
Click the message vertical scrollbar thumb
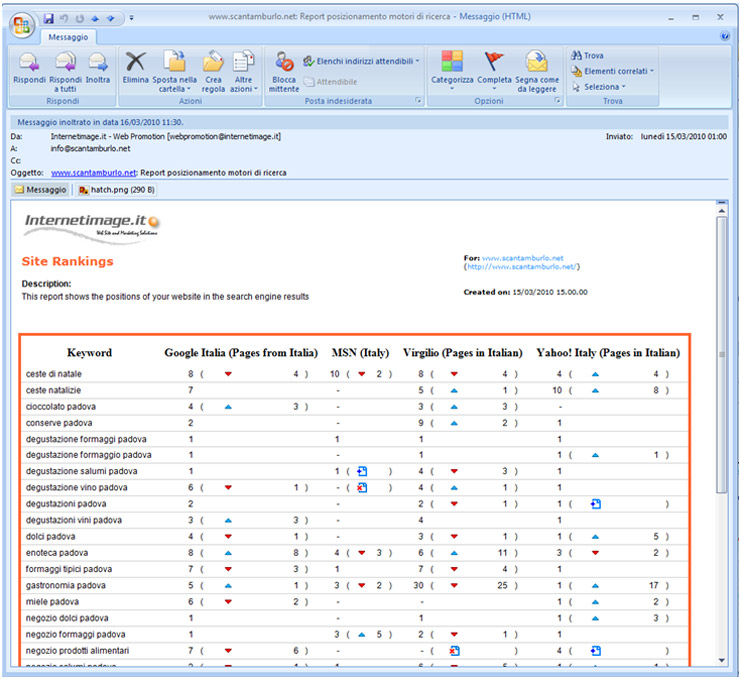click(x=721, y=355)
